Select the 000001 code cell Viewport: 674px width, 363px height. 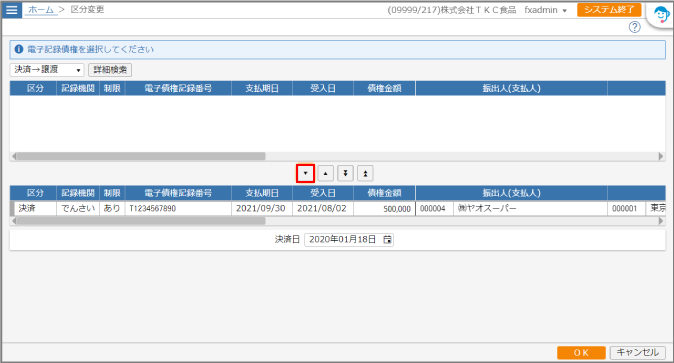626,208
